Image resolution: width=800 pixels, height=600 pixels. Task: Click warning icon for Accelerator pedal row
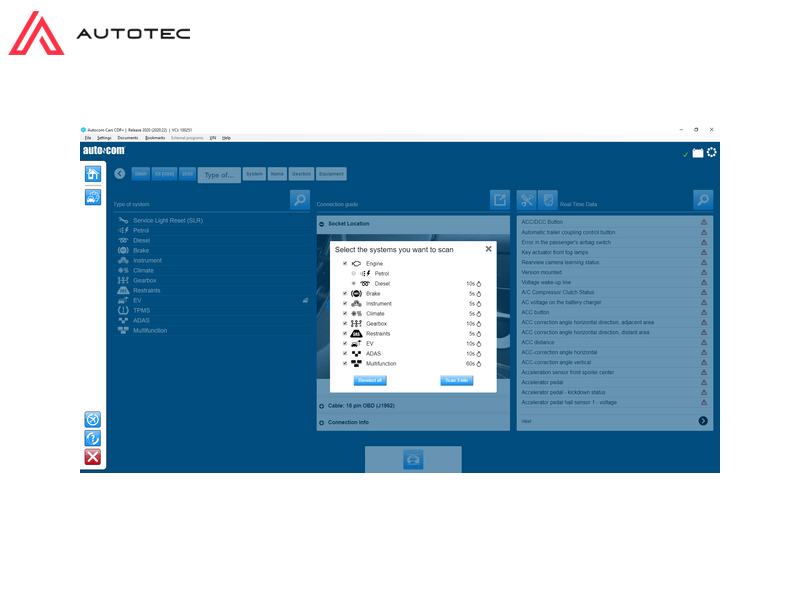(x=704, y=382)
